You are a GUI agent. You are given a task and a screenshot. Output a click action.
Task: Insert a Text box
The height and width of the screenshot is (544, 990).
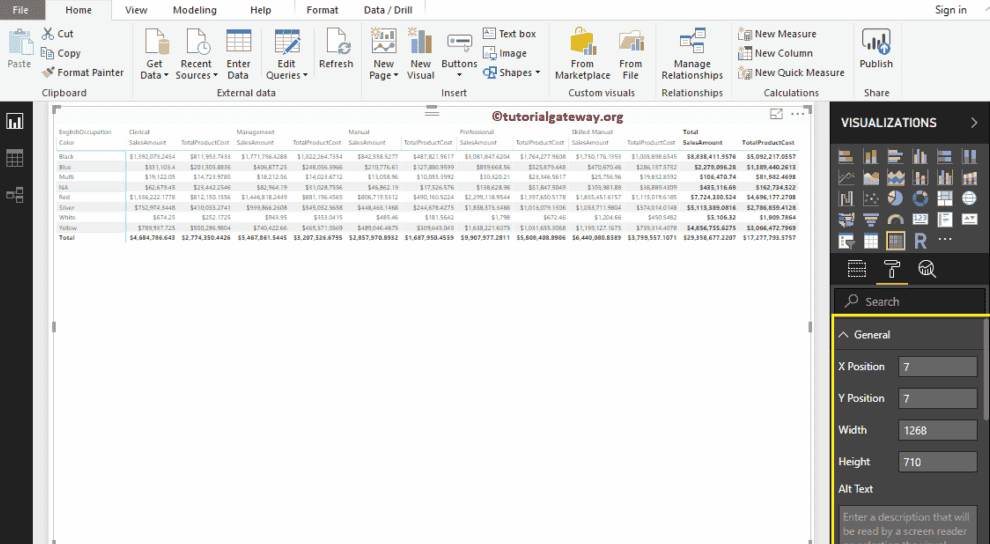(x=510, y=34)
